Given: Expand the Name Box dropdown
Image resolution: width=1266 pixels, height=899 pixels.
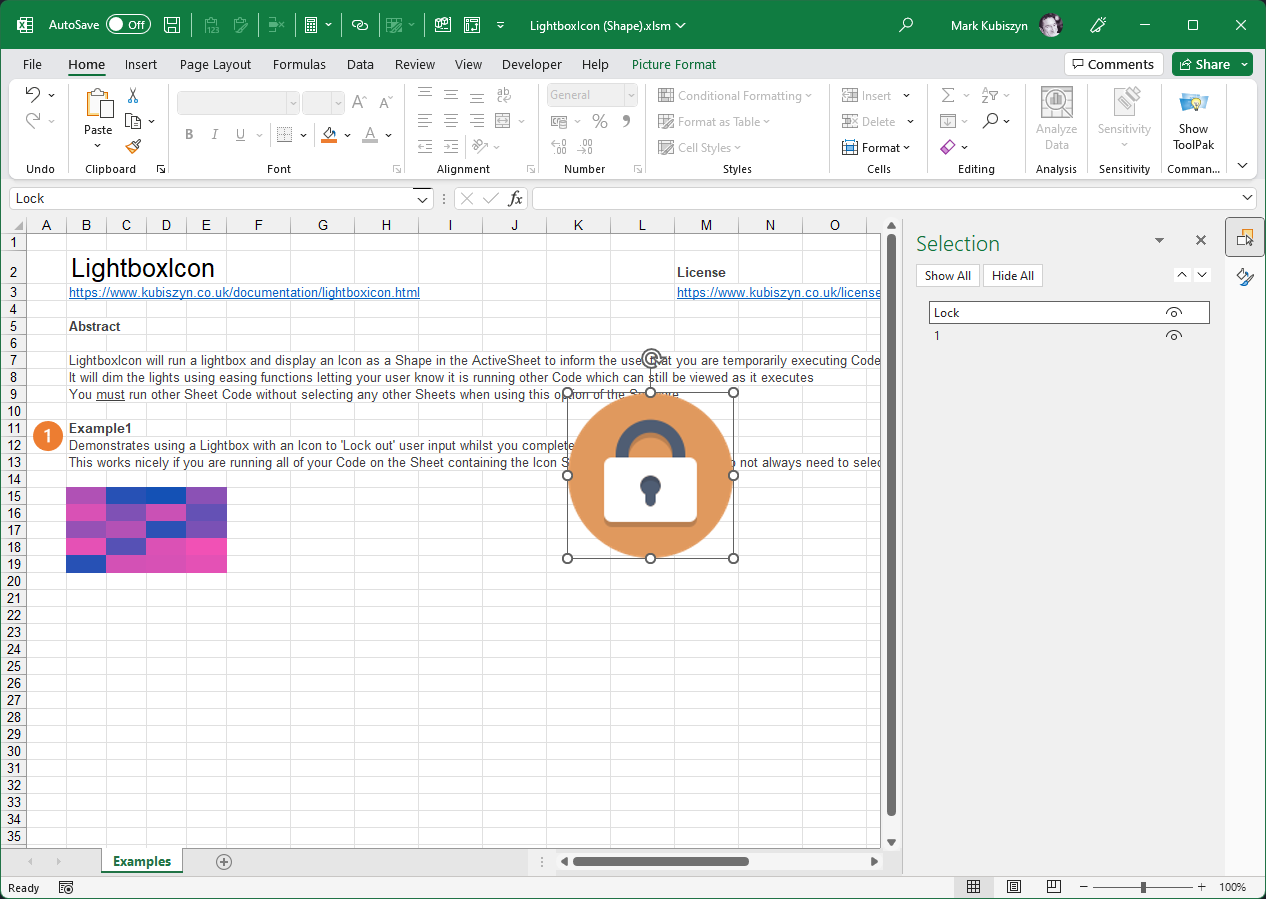Looking at the screenshot, I should pos(422,198).
